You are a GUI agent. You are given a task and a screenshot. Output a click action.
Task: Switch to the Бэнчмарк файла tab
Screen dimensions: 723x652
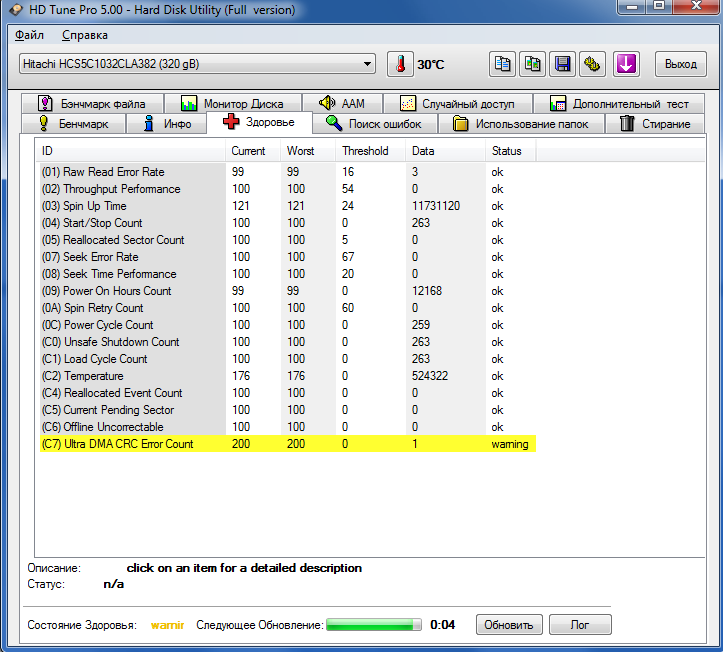92,104
